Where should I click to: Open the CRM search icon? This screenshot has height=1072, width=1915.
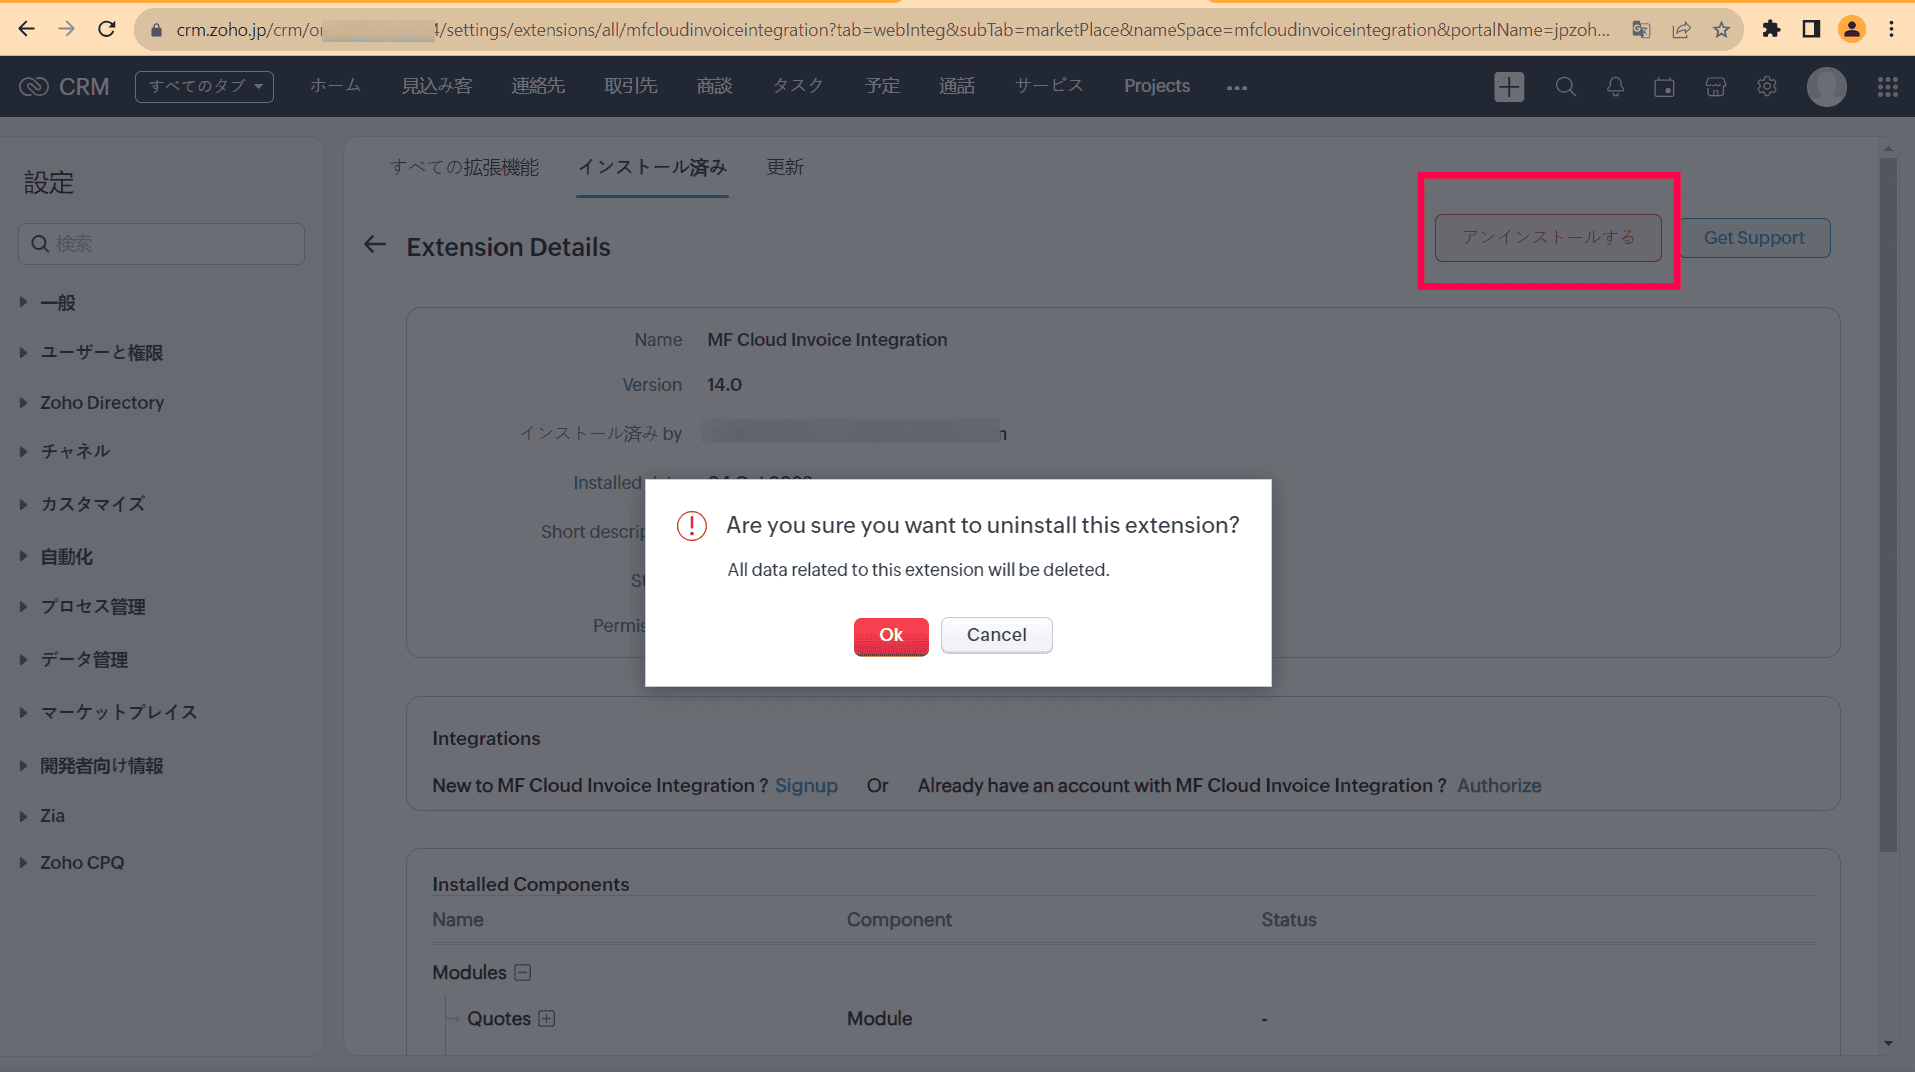click(1566, 87)
